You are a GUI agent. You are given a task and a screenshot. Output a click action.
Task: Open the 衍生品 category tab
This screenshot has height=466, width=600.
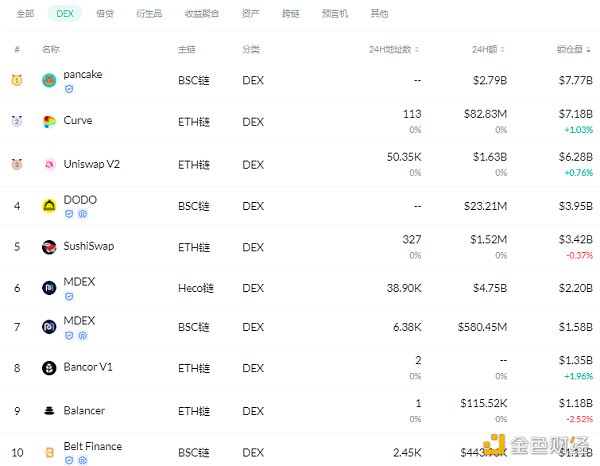pos(148,14)
